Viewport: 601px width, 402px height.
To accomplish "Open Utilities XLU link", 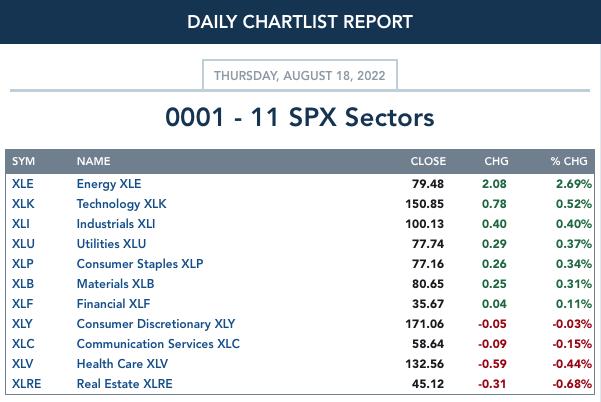I will tap(111, 244).
